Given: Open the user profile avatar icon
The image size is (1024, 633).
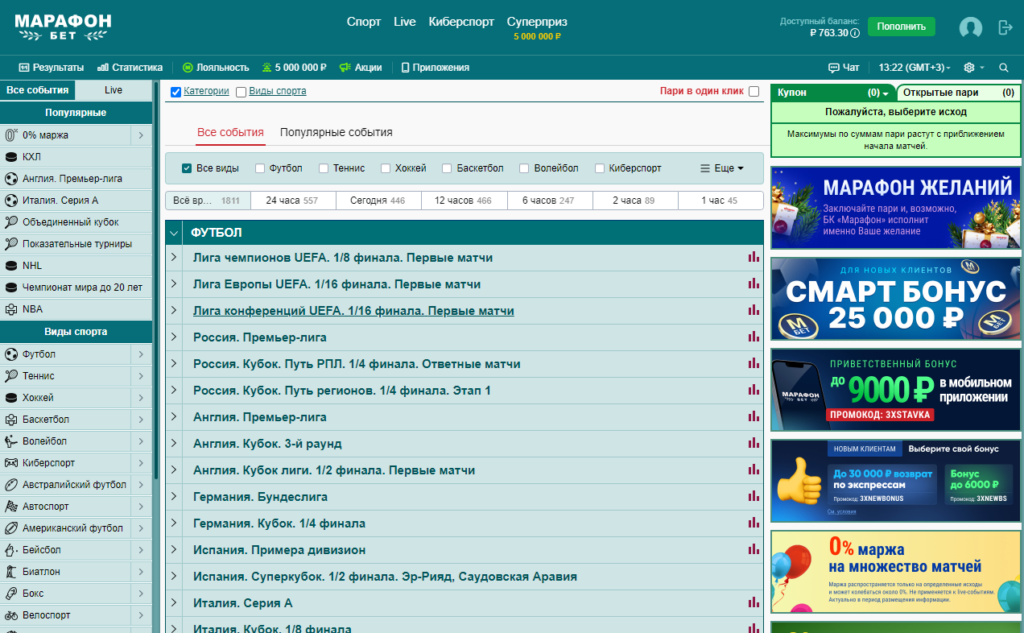Looking at the screenshot, I should (x=970, y=27).
